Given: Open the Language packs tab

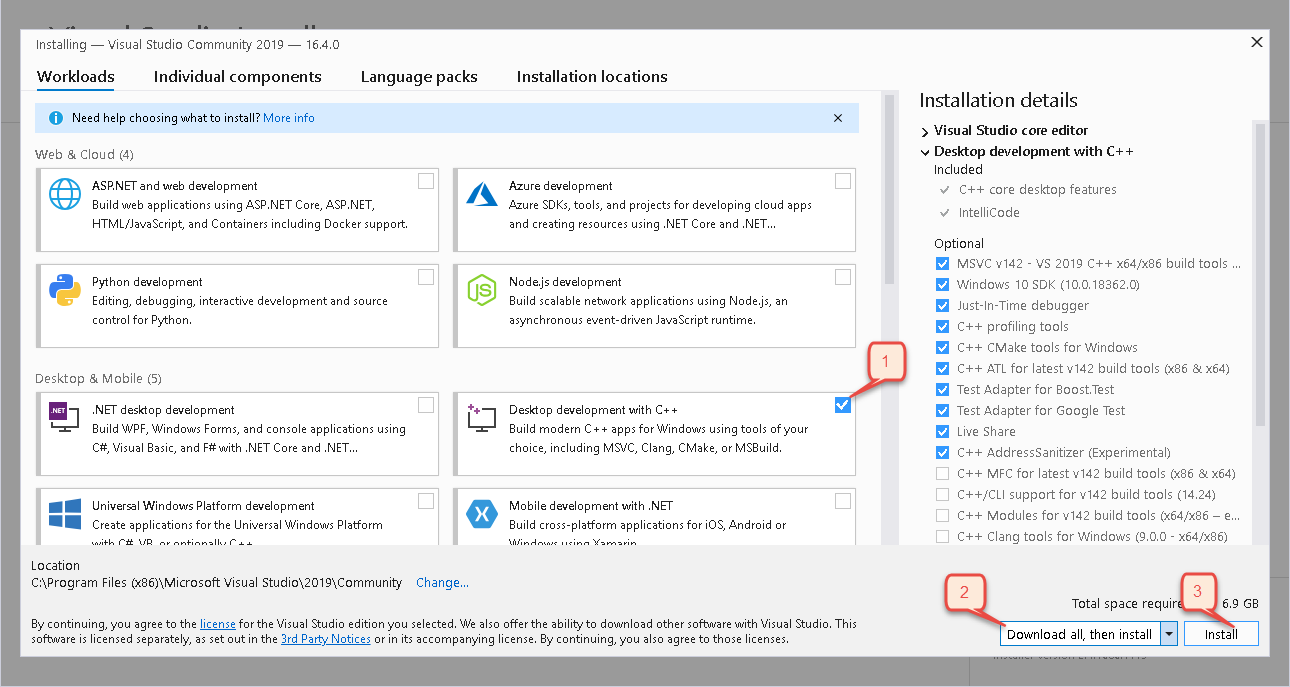Looking at the screenshot, I should coord(419,77).
